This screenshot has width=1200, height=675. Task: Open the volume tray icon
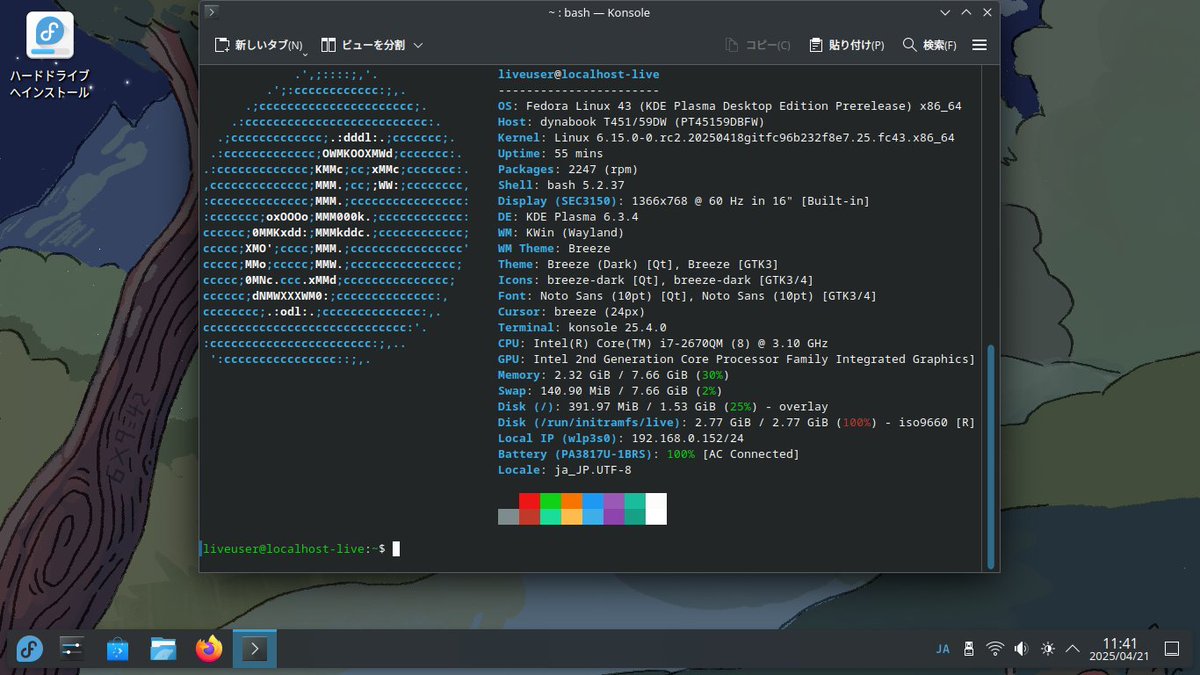pyautogui.click(x=1021, y=649)
